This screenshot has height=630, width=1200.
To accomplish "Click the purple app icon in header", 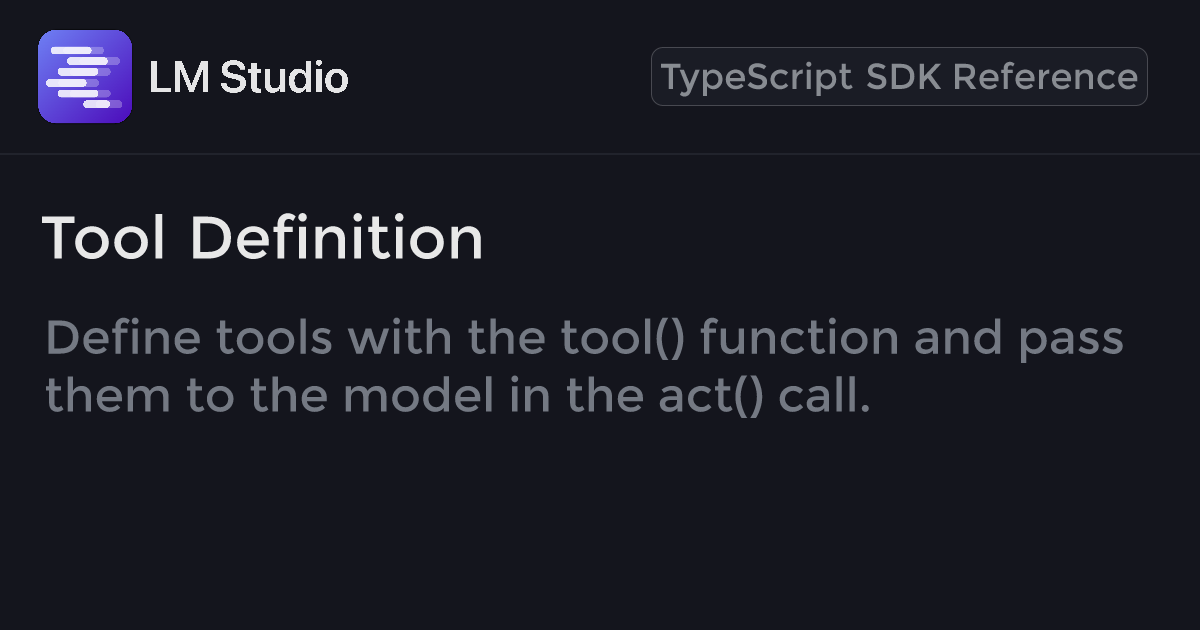I will pos(85,77).
